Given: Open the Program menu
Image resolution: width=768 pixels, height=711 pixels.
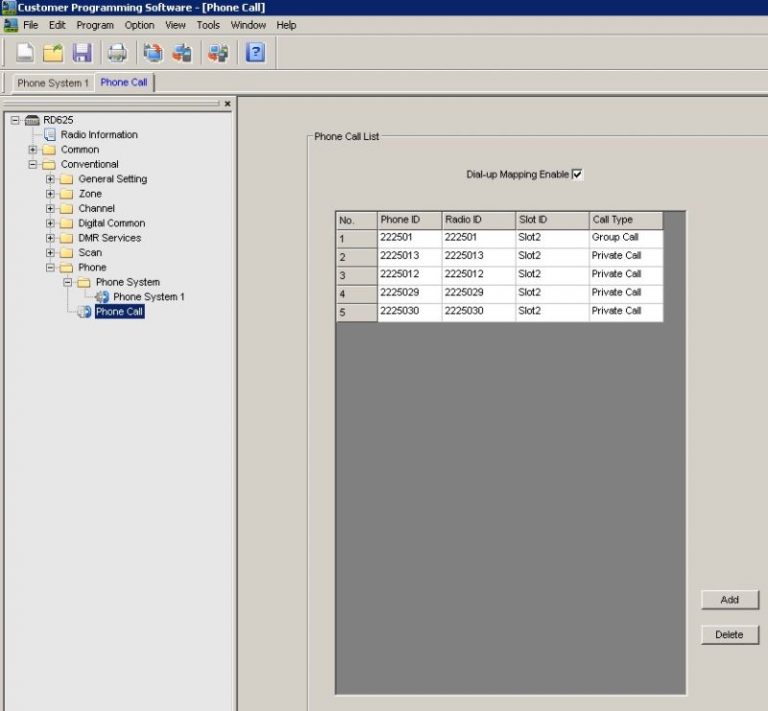Looking at the screenshot, I should tap(95, 25).
